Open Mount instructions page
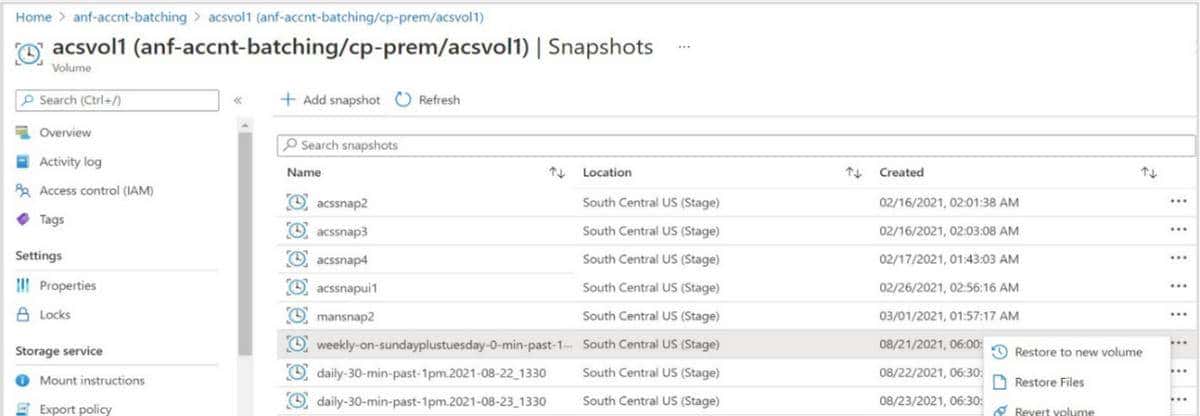Screen dimensions: 1200x416 (x=91, y=381)
